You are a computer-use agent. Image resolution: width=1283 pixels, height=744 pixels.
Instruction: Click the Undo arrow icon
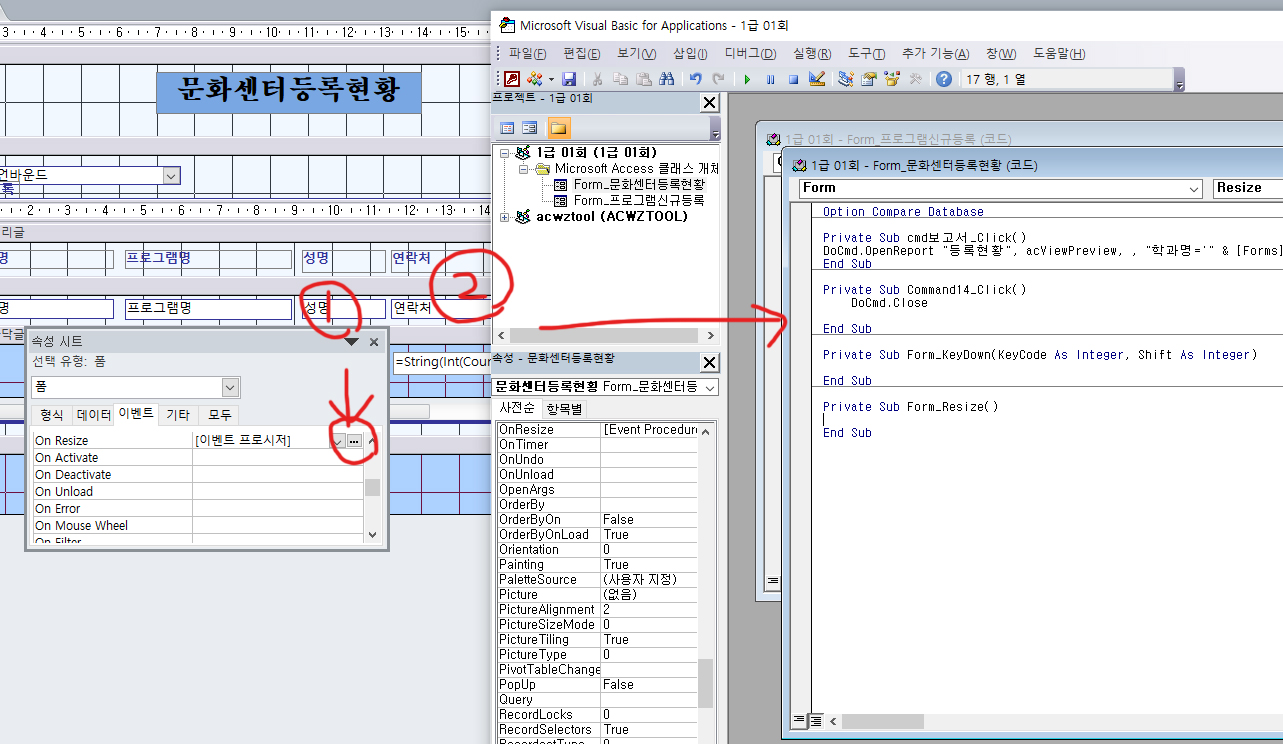696,79
